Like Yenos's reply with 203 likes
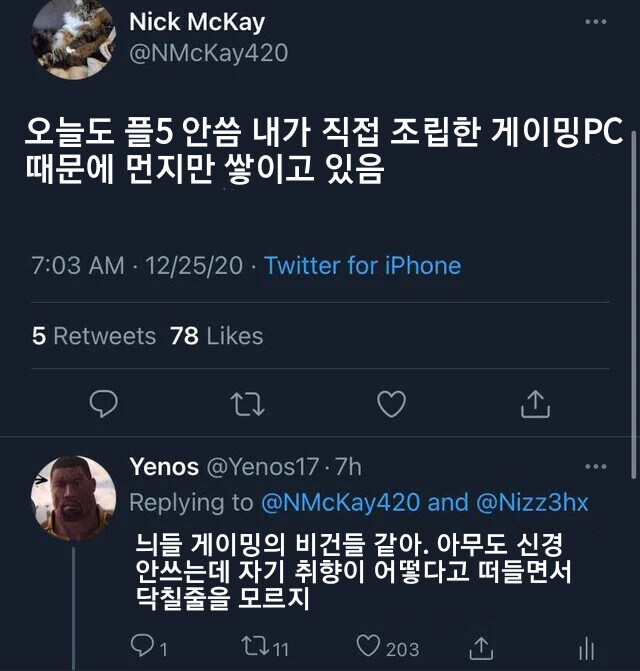Image resolution: width=640 pixels, height=671 pixels. point(370,648)
